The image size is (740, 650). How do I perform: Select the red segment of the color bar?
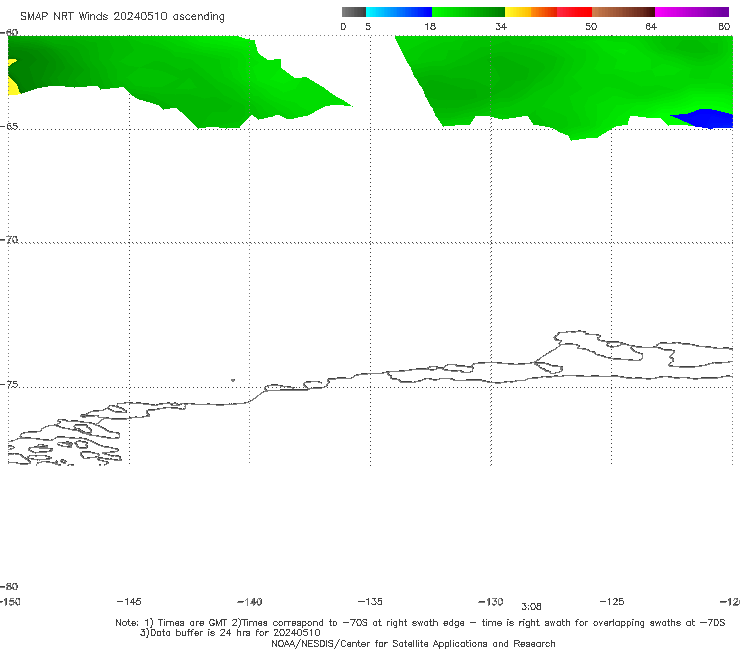[574, 12]
